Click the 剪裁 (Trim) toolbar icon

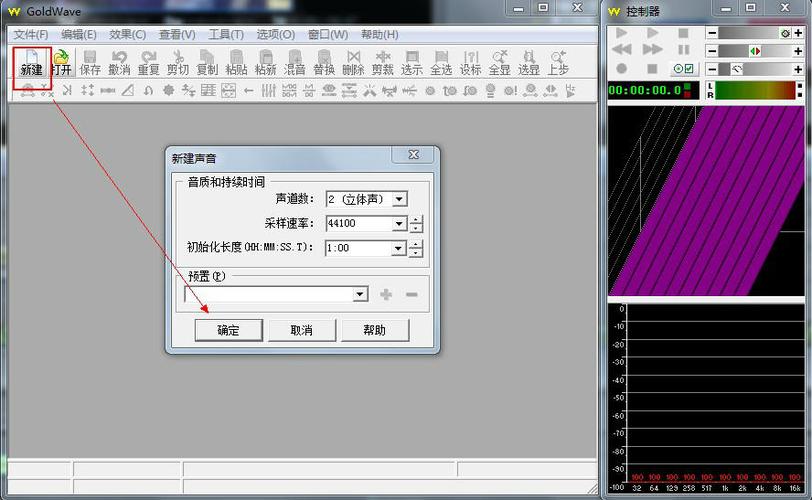coord(383,62)
